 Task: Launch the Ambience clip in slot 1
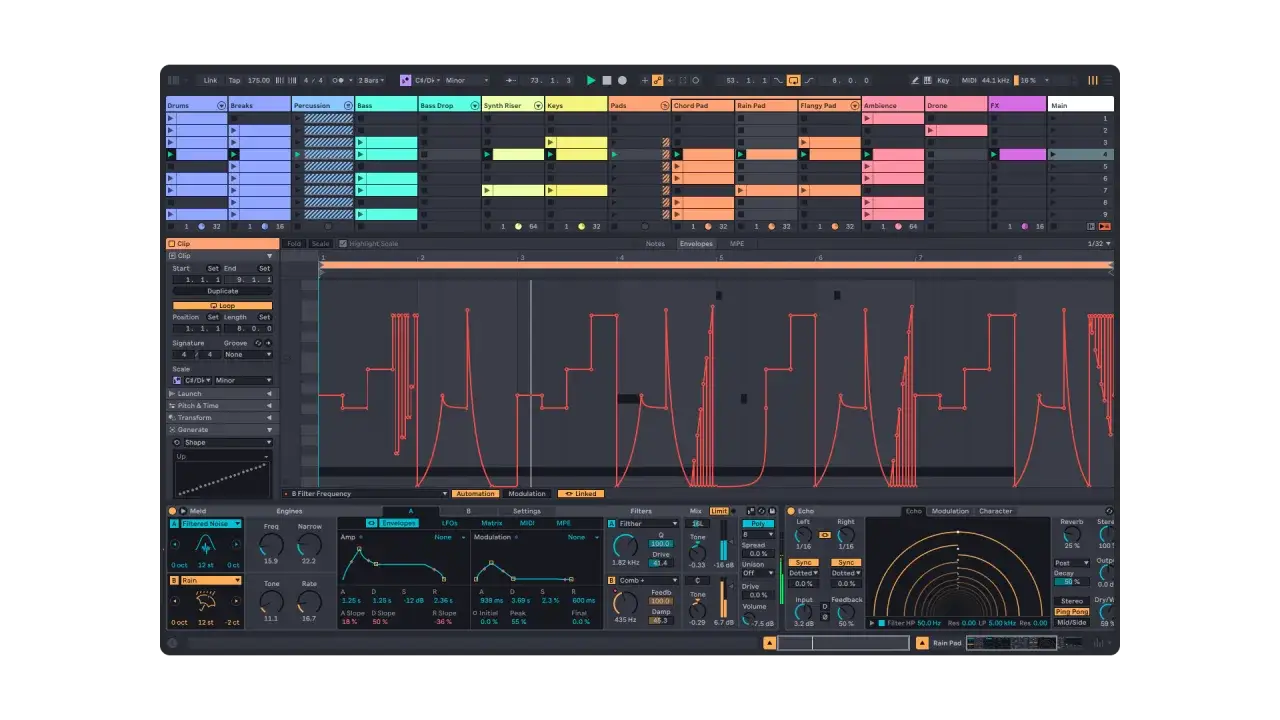(x=868, y=118)
